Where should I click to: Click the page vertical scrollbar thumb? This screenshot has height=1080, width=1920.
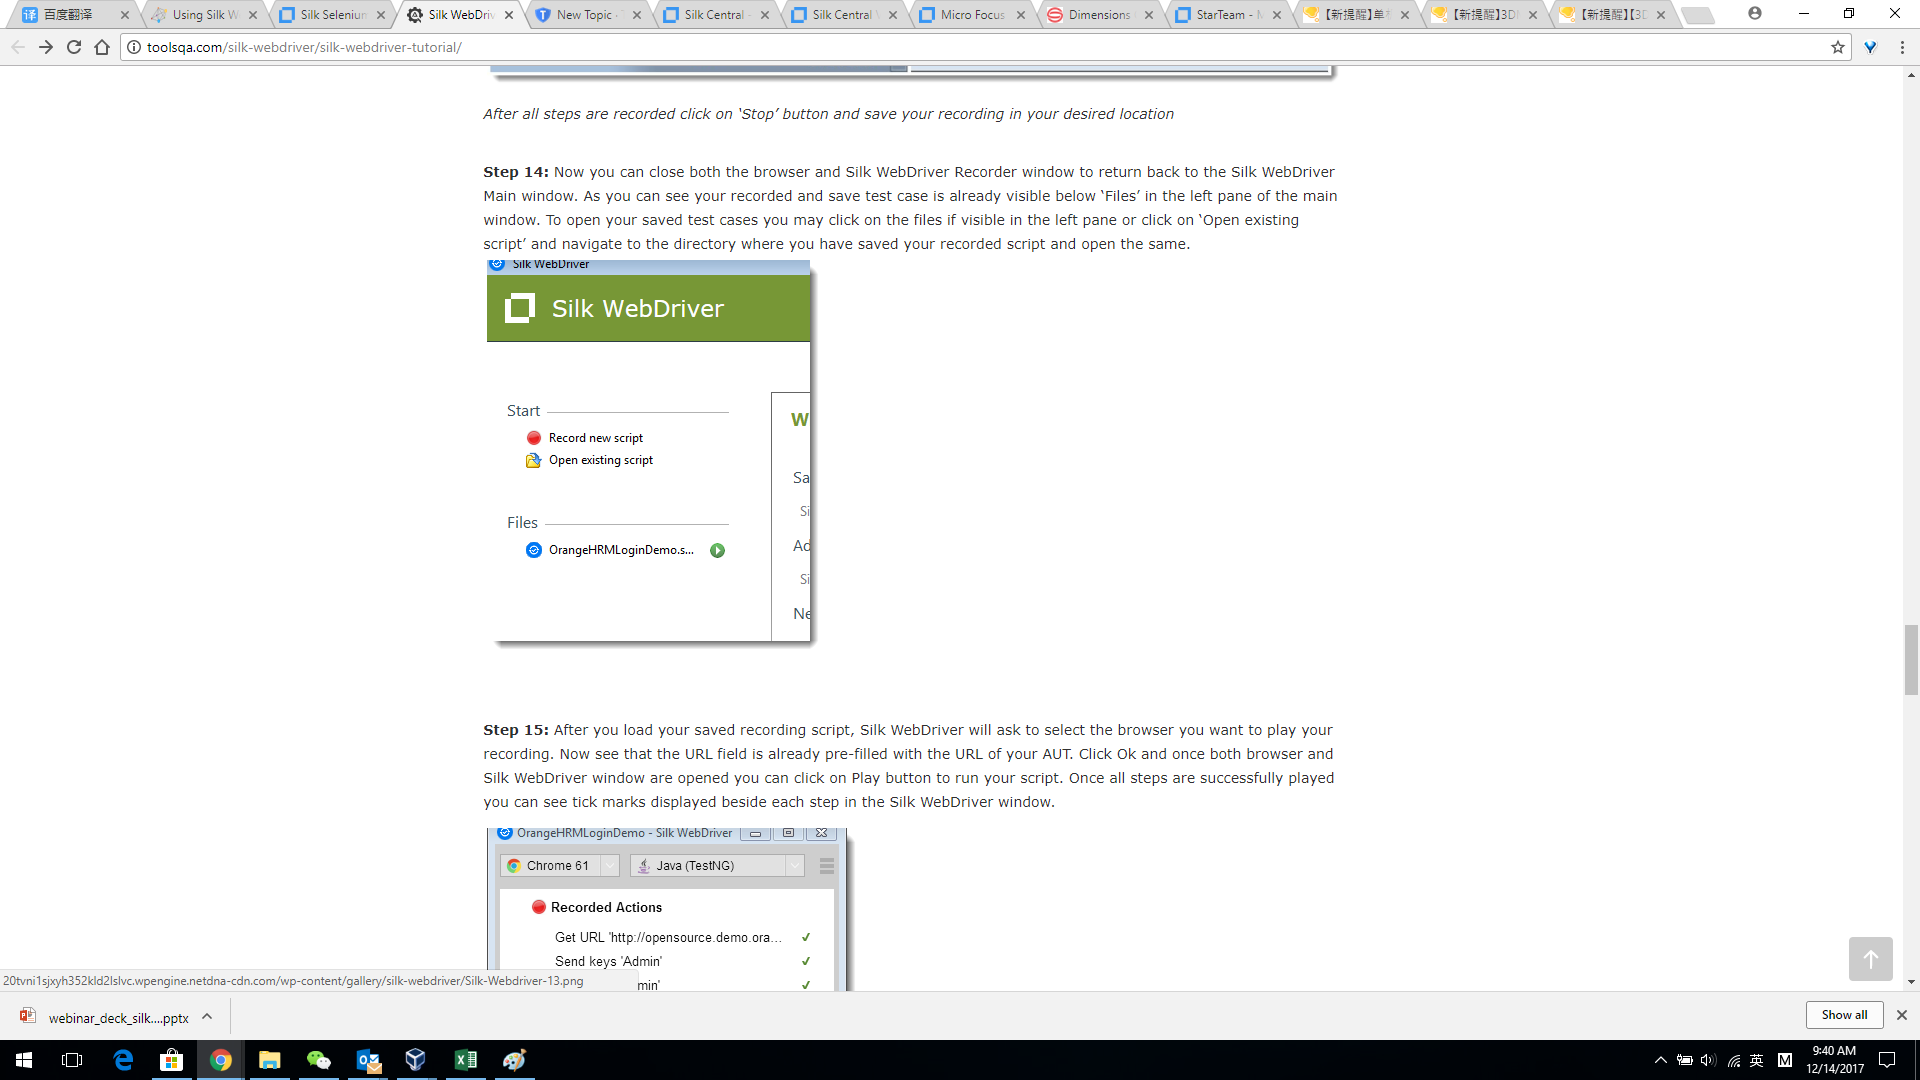pyautogui.click(x=1911, y=660)
